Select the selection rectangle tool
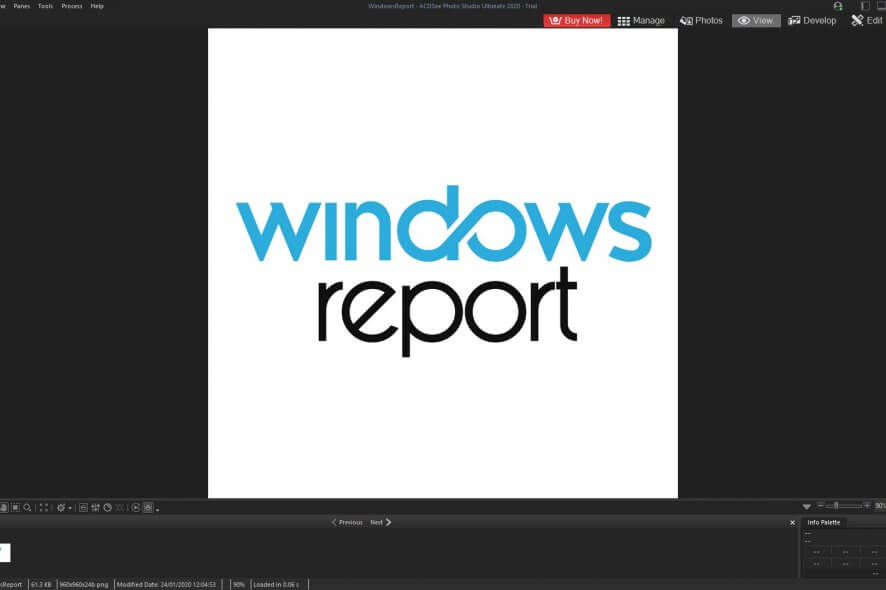Viewport: 886px width, 590px height. (15, 507)
